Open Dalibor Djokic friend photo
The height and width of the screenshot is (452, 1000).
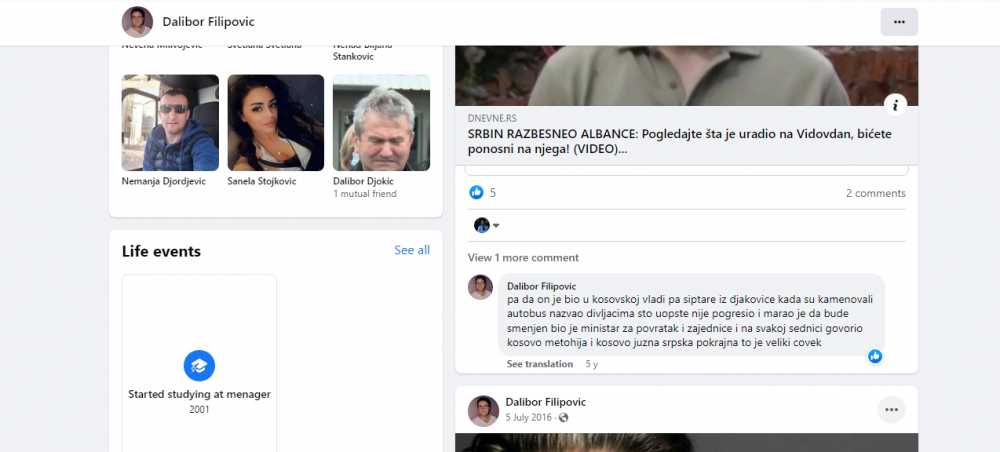tap(381, 123)
